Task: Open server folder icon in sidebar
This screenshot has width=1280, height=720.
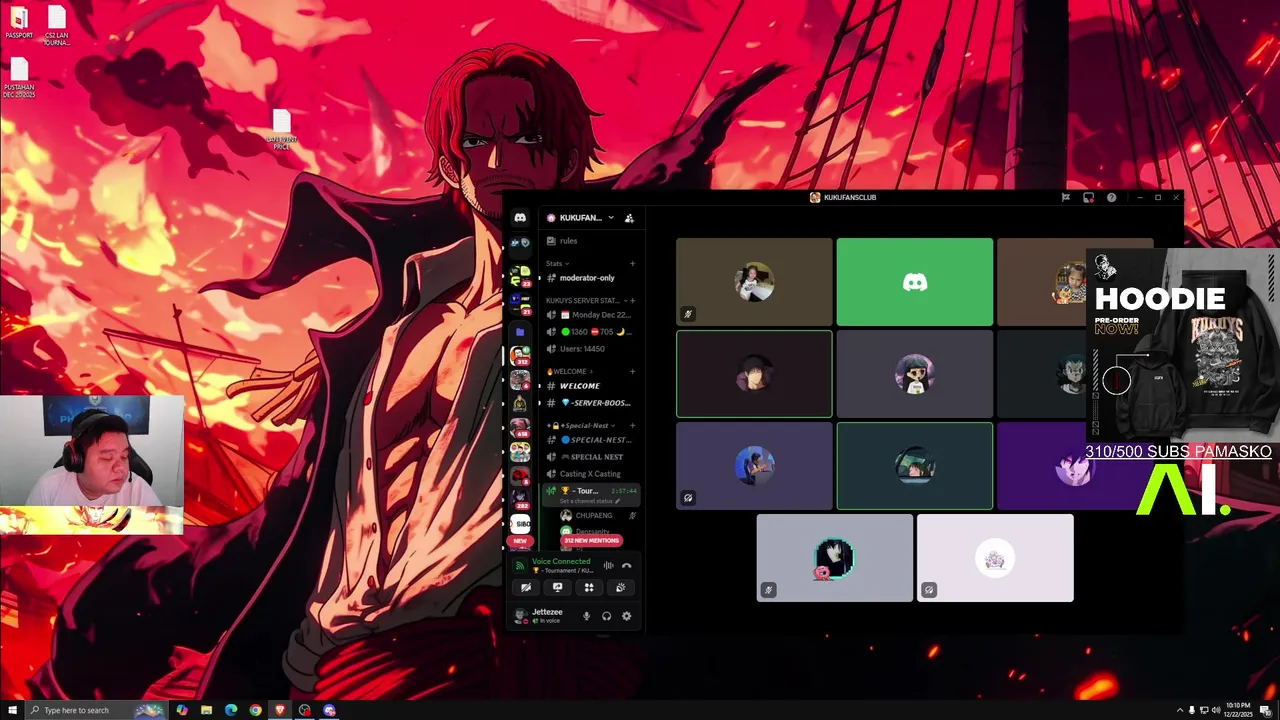Action: click(x=520, y=332)
